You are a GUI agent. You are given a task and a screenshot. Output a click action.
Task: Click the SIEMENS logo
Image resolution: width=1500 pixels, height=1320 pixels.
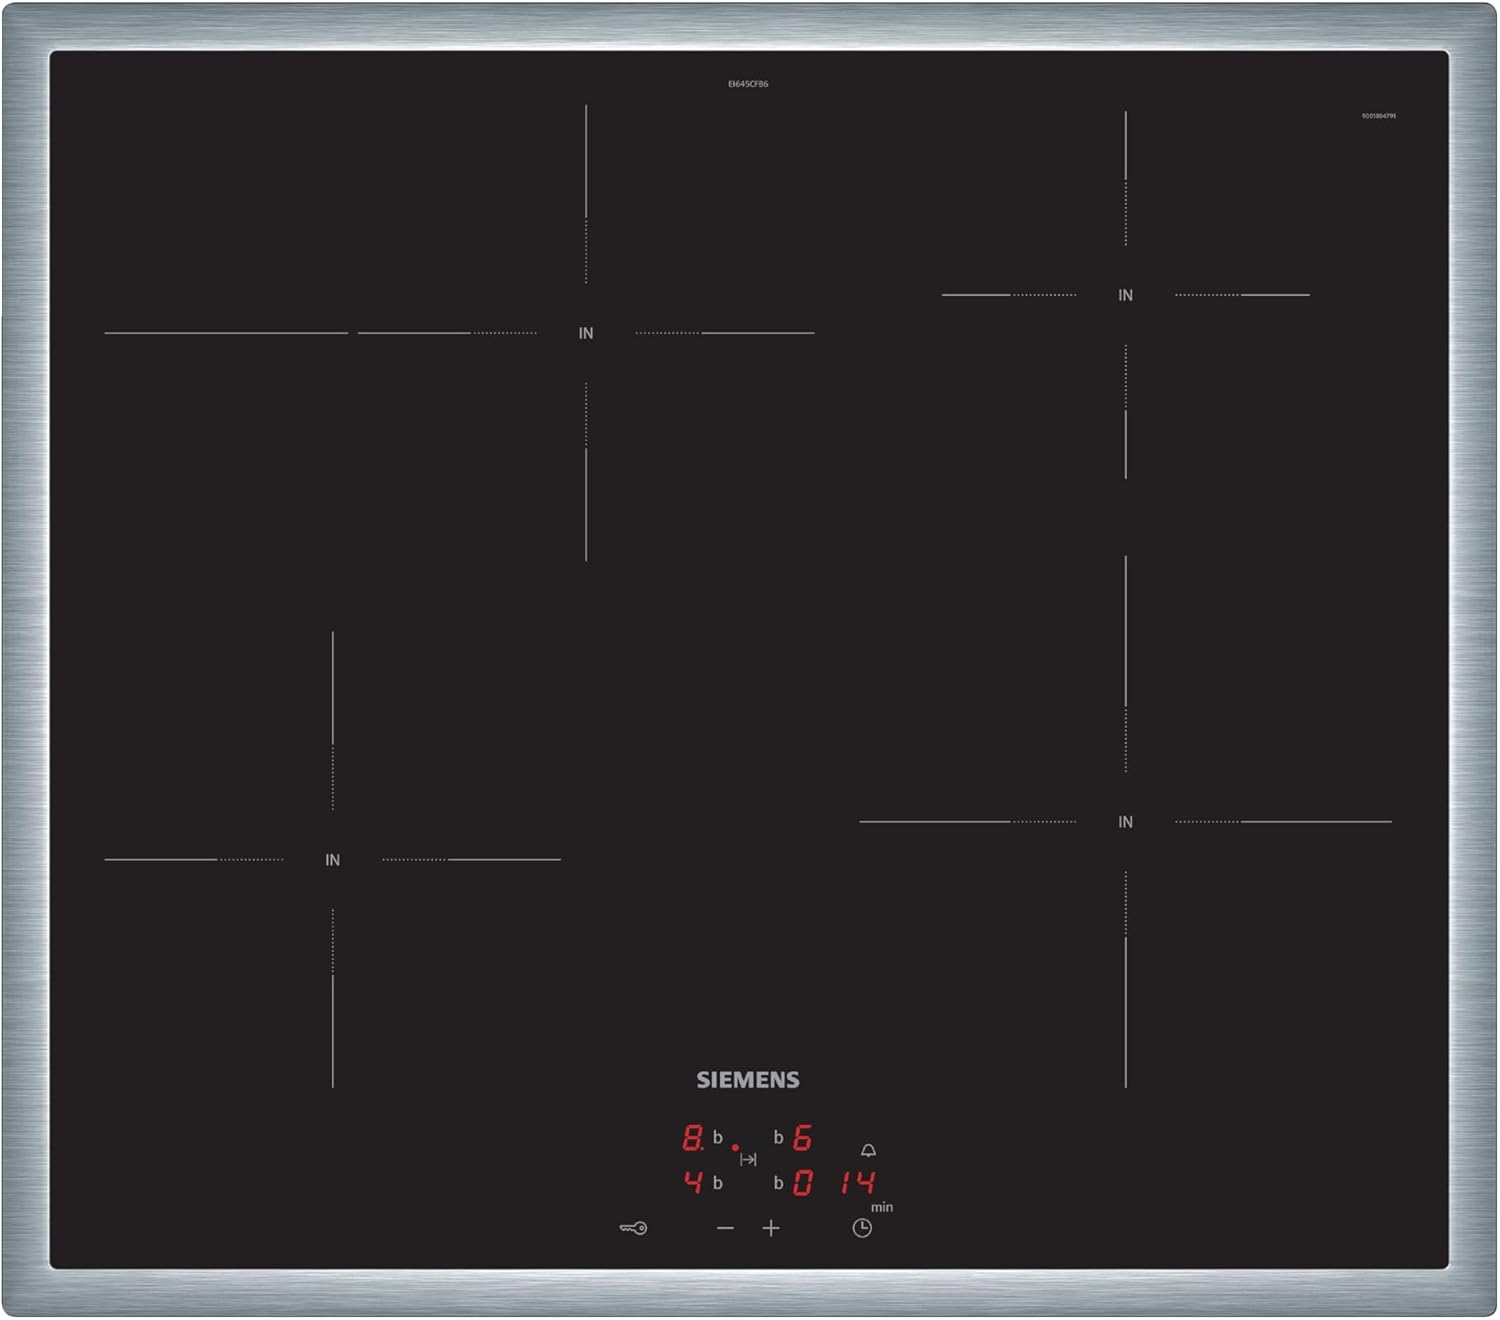(x=748, y=1080)
